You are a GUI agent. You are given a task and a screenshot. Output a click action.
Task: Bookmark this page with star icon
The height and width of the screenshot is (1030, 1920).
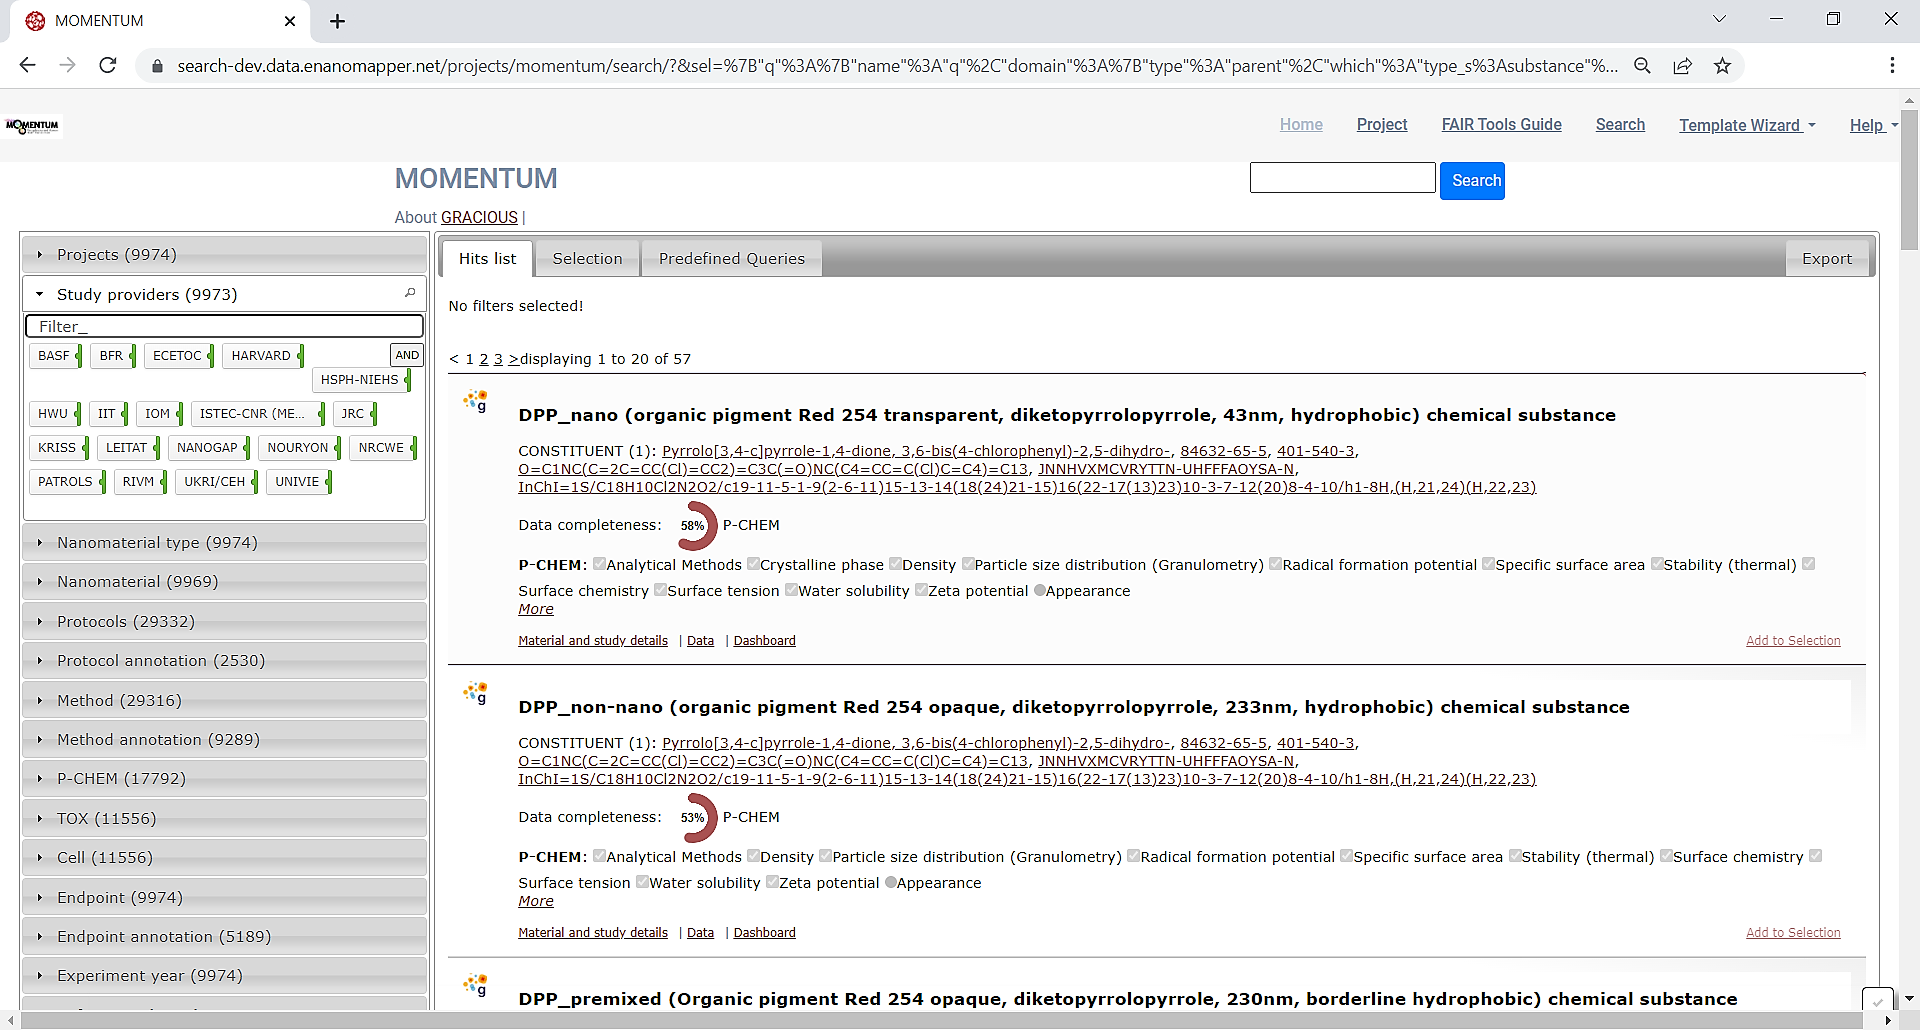[x=1722, y=66]
